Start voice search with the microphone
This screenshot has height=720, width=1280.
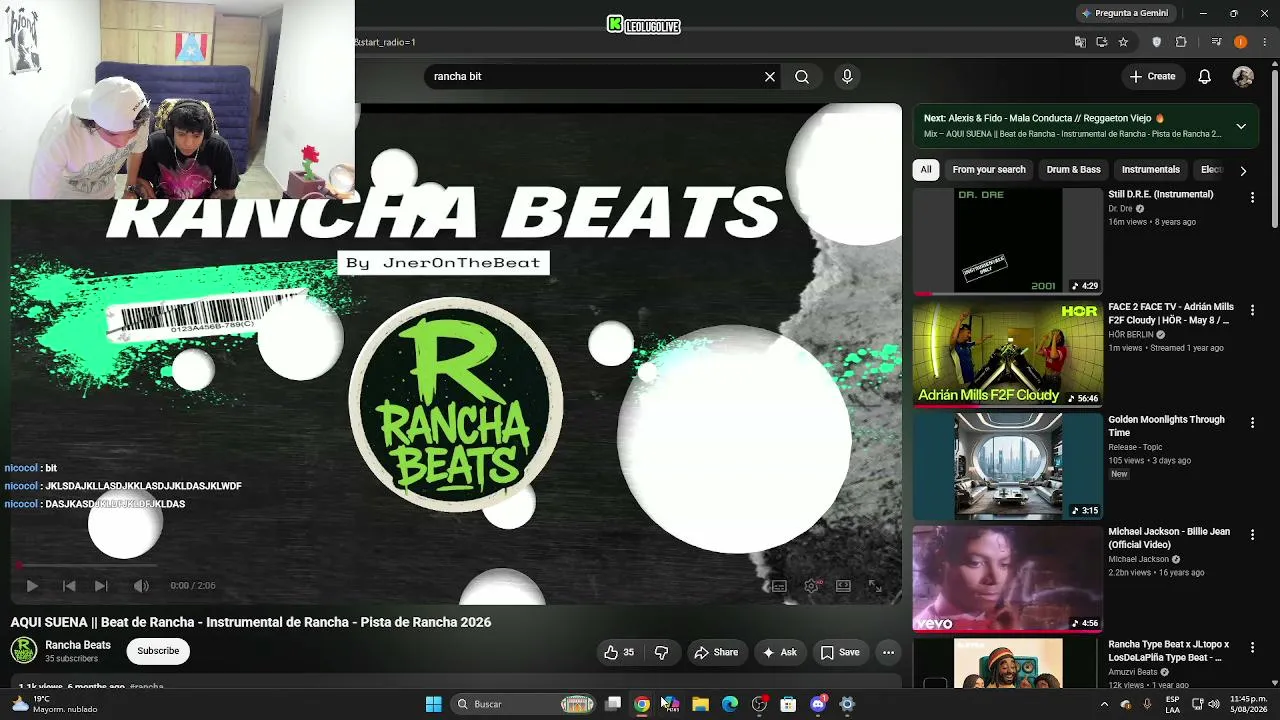pos(847,76)
